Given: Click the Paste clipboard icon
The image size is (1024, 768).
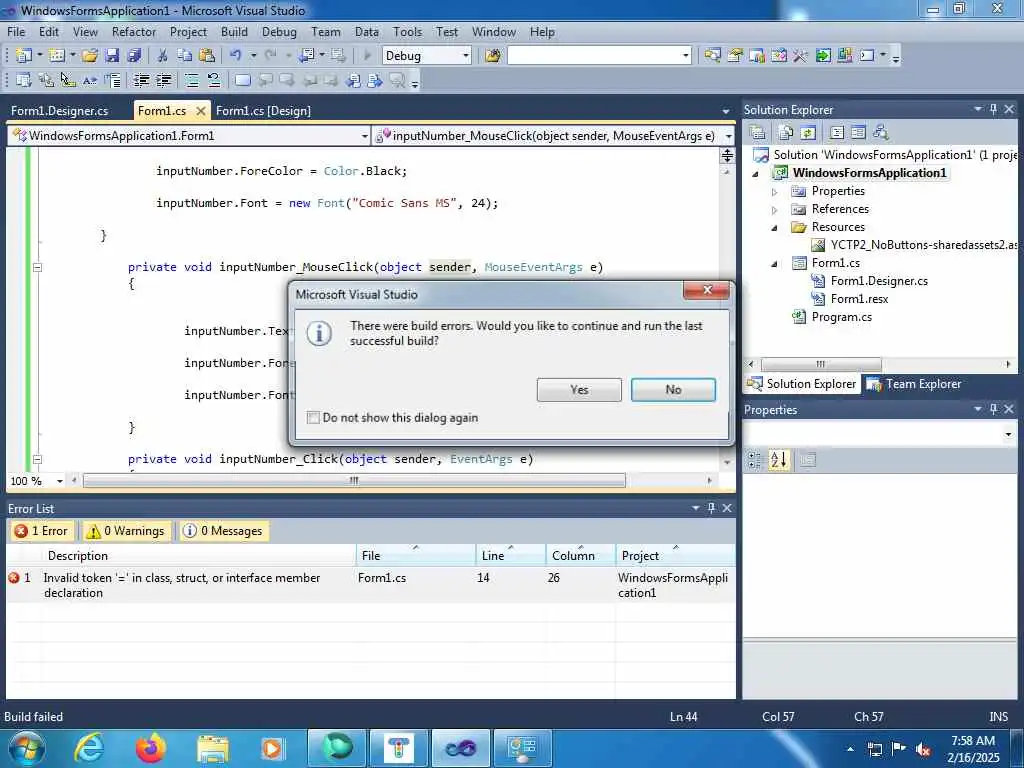Looking at the screenshot, I should 207,56.
